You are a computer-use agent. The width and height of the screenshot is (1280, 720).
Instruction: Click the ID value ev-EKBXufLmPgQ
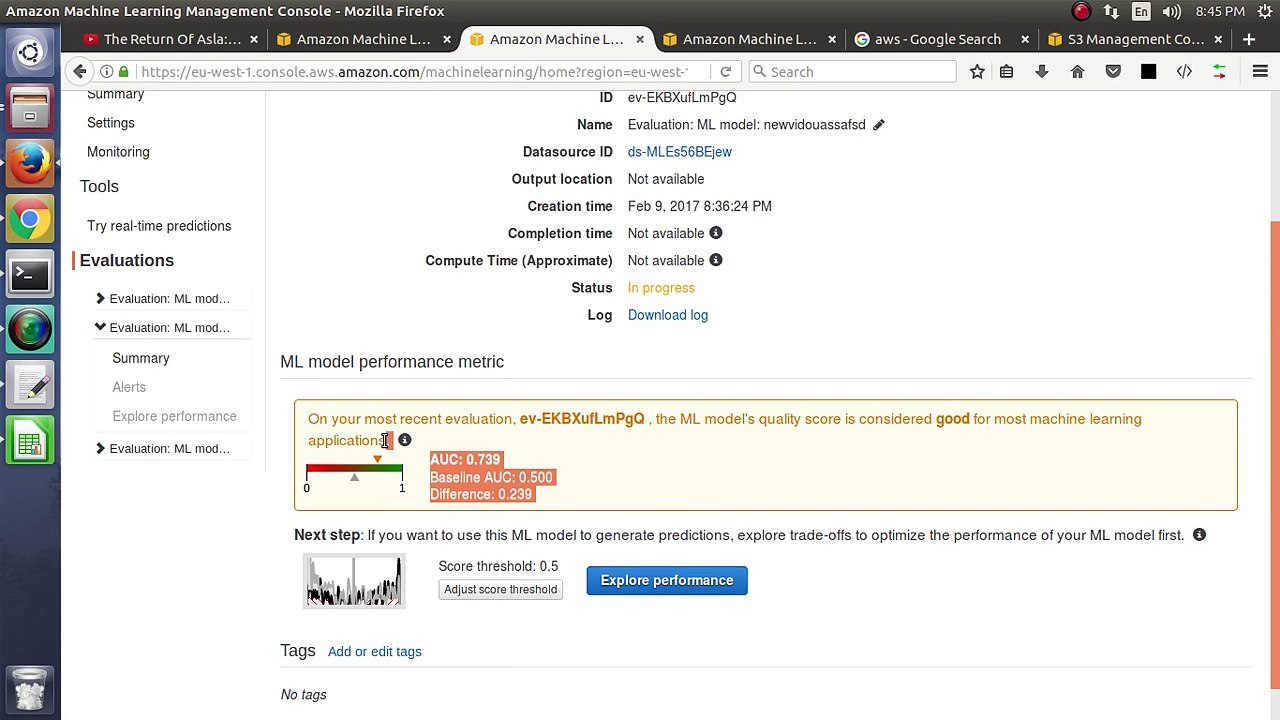tap(682, 98)
